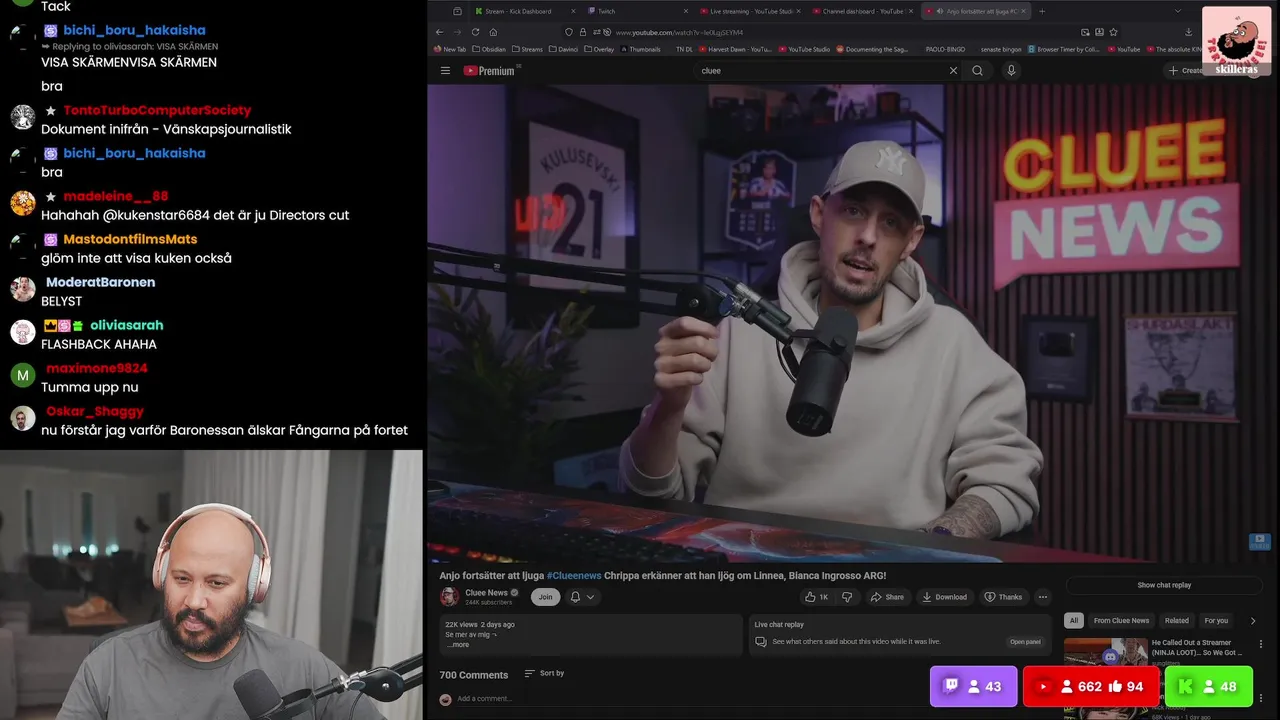1280x720 pixels.
Task: Select the 'For you' filter chip
Action: tap(1216, 621)
